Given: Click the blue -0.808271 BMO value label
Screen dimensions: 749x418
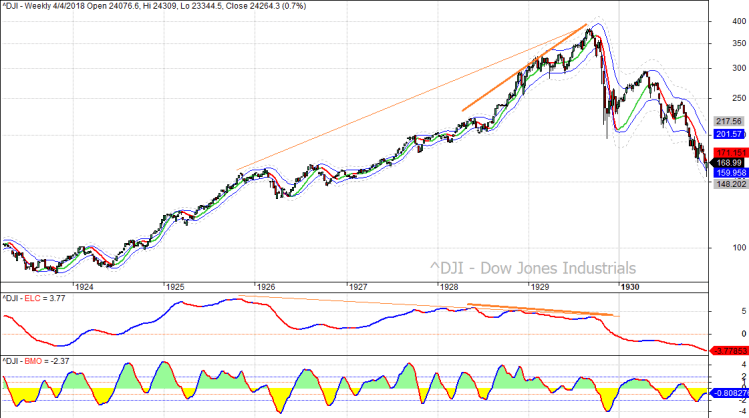Looking at the screenshot, I should coord(727,393).
